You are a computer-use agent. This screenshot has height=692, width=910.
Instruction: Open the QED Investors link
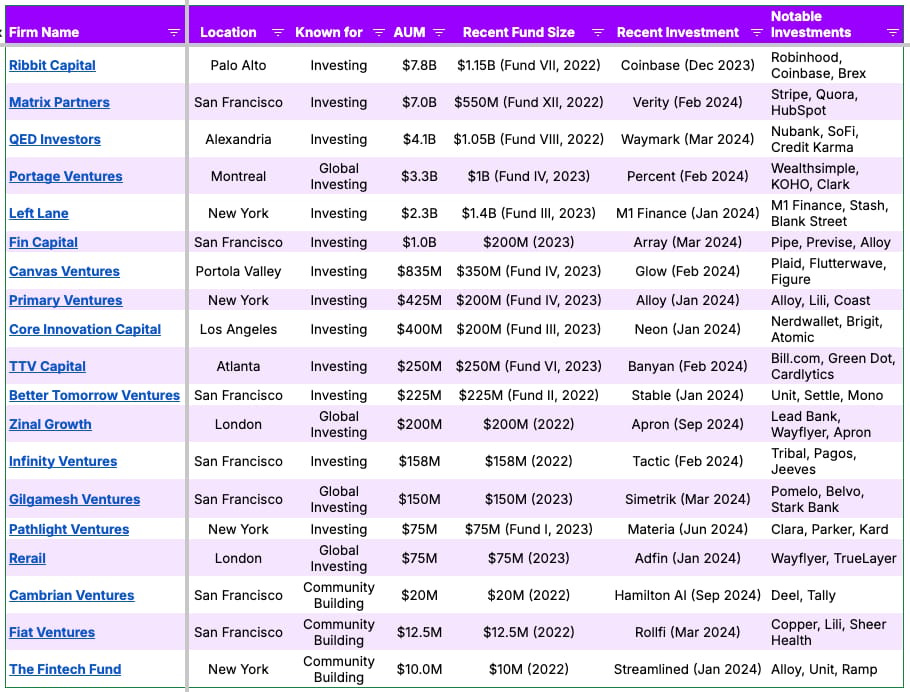55,139
